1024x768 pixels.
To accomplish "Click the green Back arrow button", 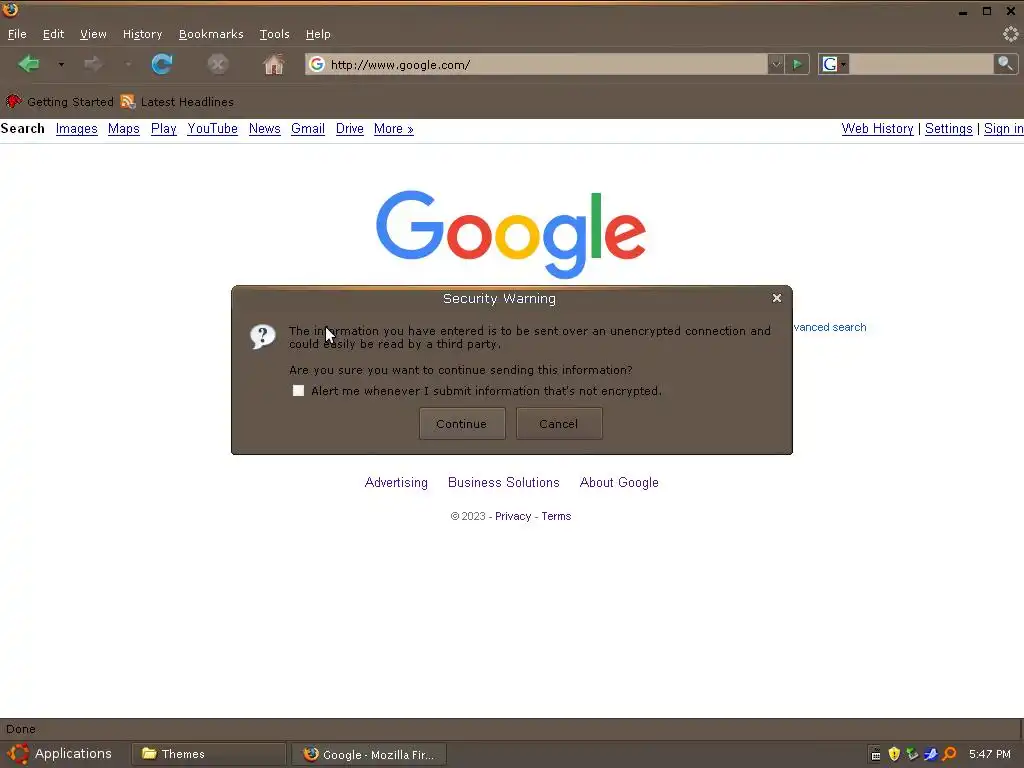I will tap(29, 64).
